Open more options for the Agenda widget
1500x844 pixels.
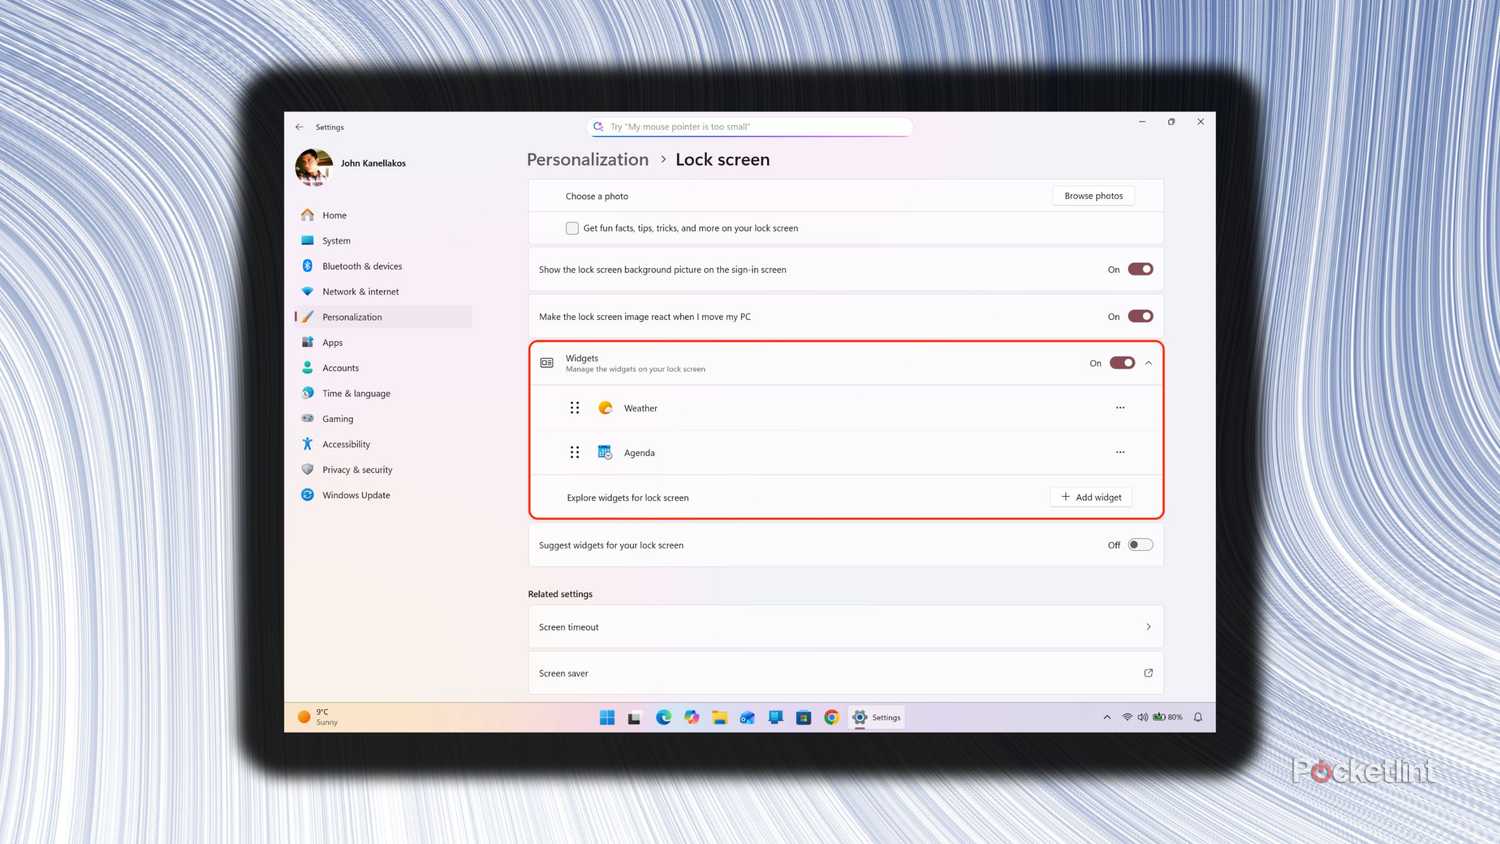pos(1120,452)
